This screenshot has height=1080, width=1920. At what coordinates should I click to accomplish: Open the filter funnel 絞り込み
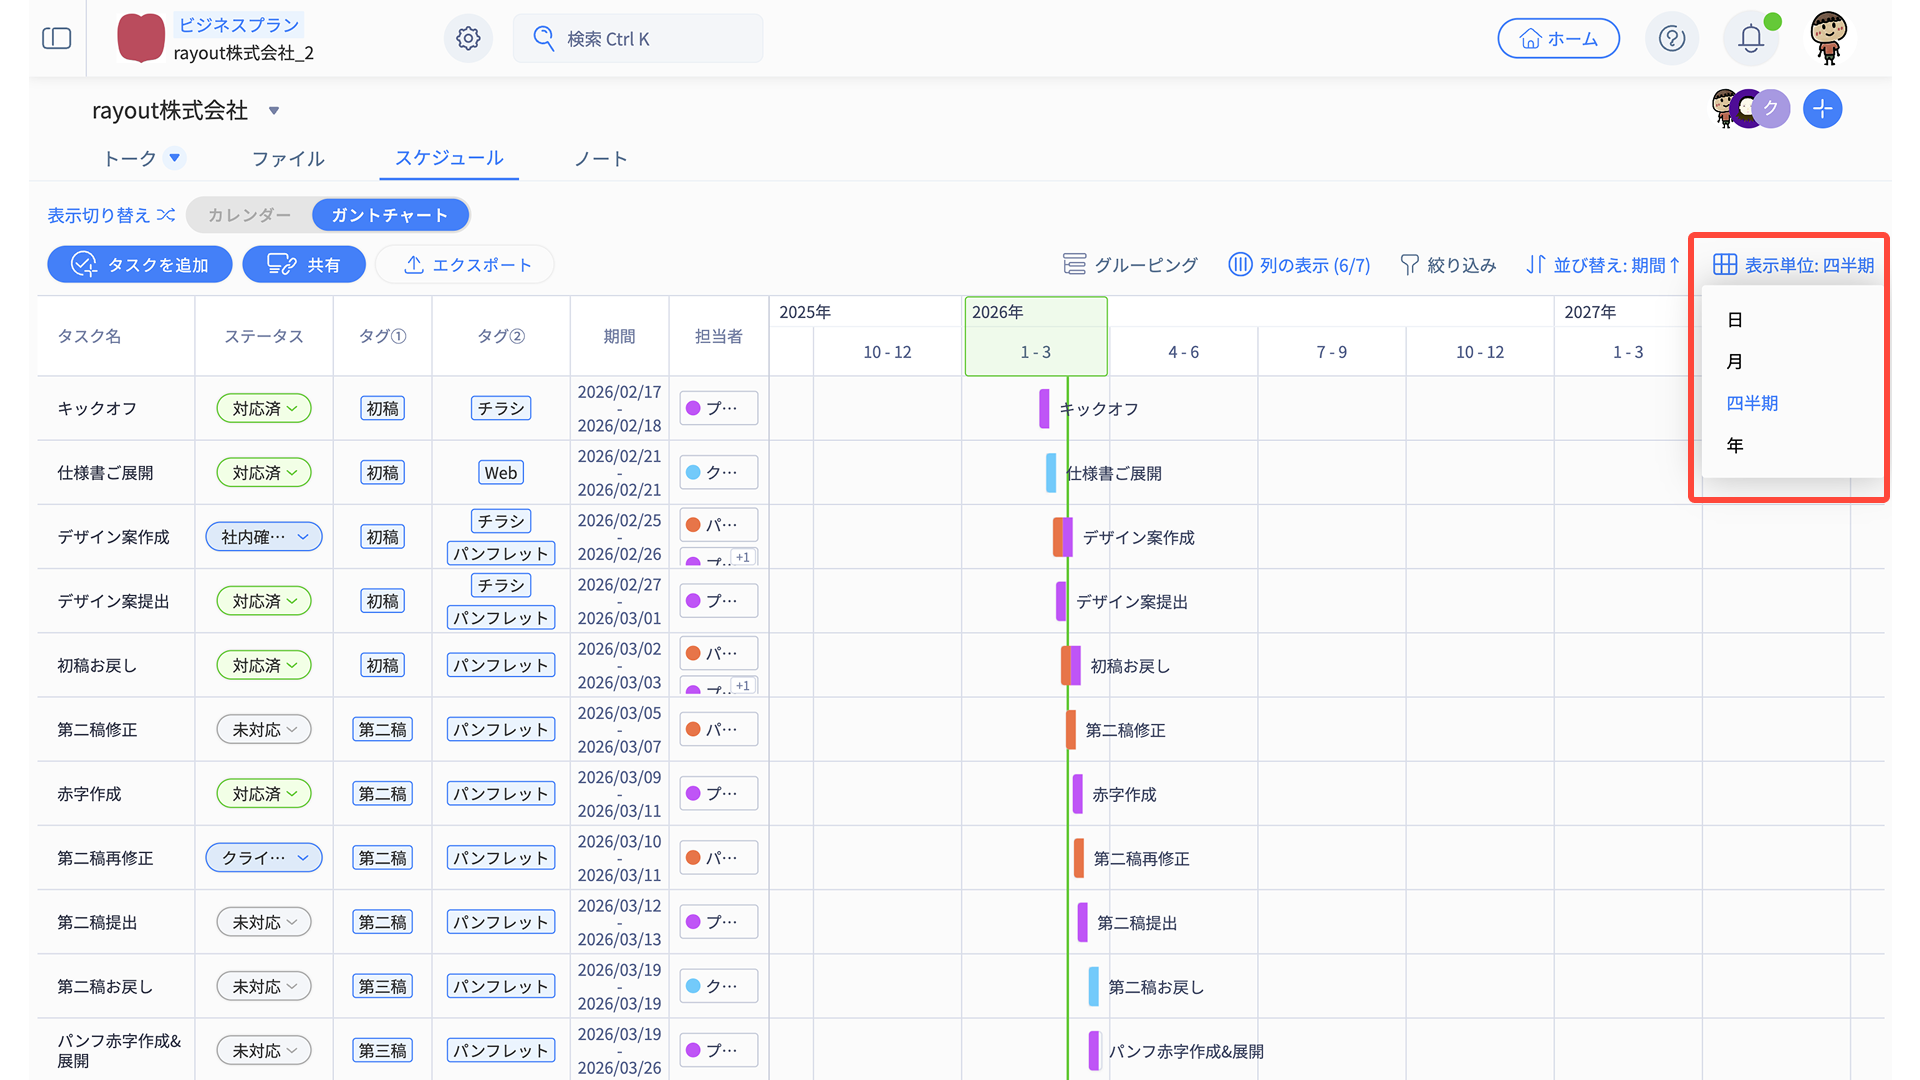pos(1448,265)
